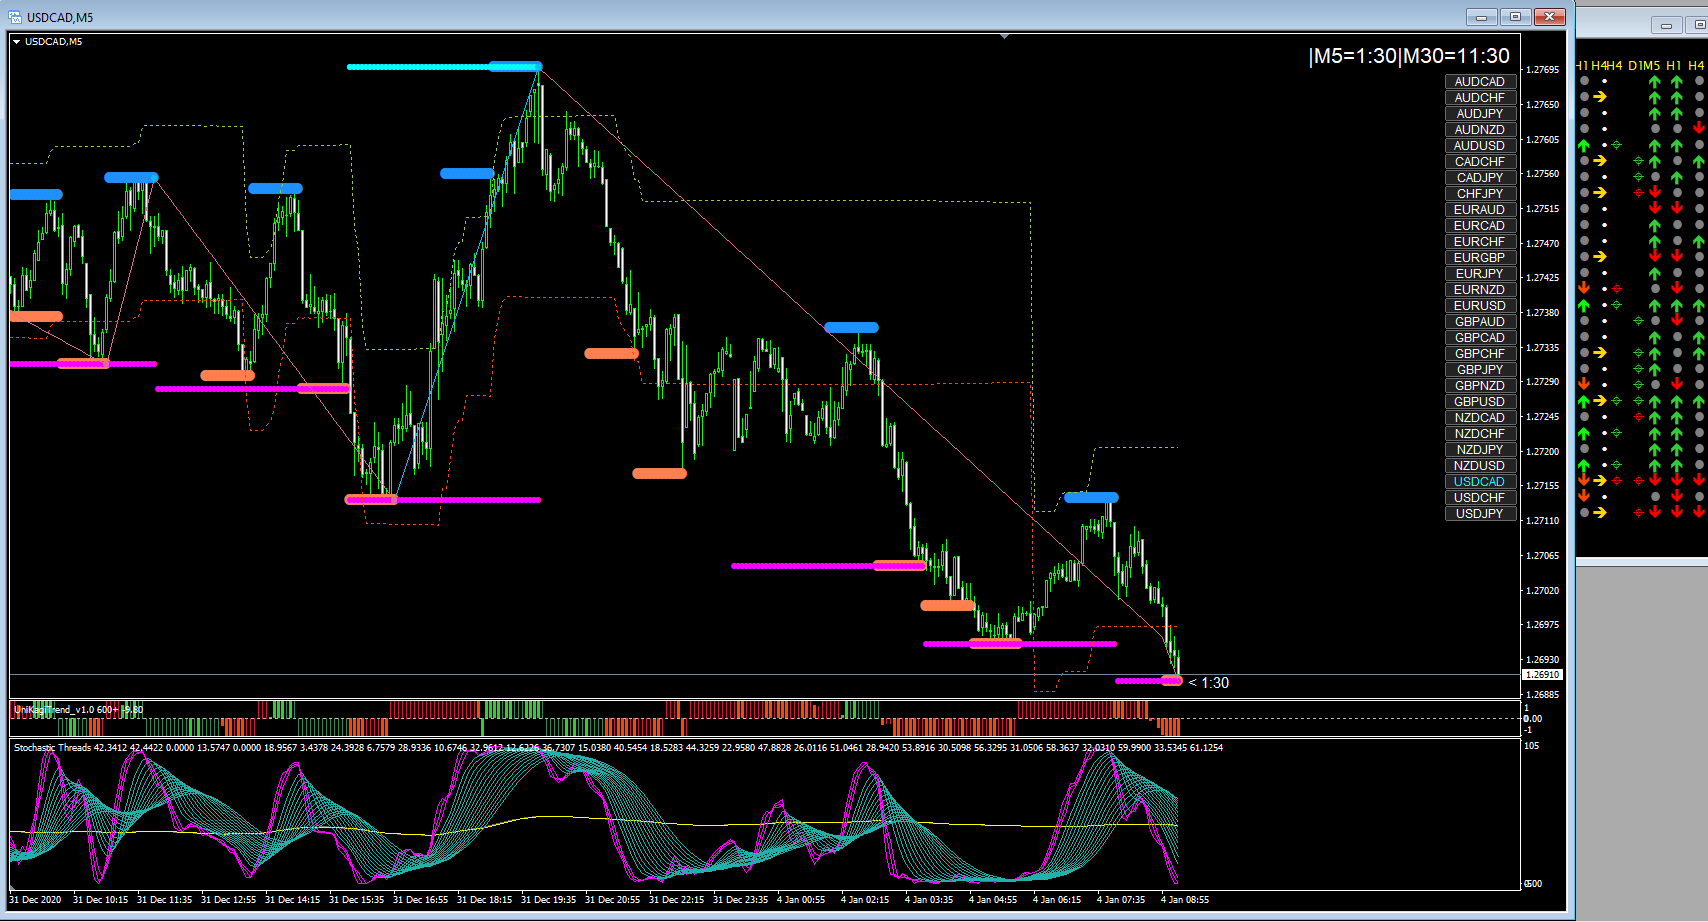Load the EURCHF chart button
The height and width of the screenshot is (922, 1708).
click(1480, 242)
